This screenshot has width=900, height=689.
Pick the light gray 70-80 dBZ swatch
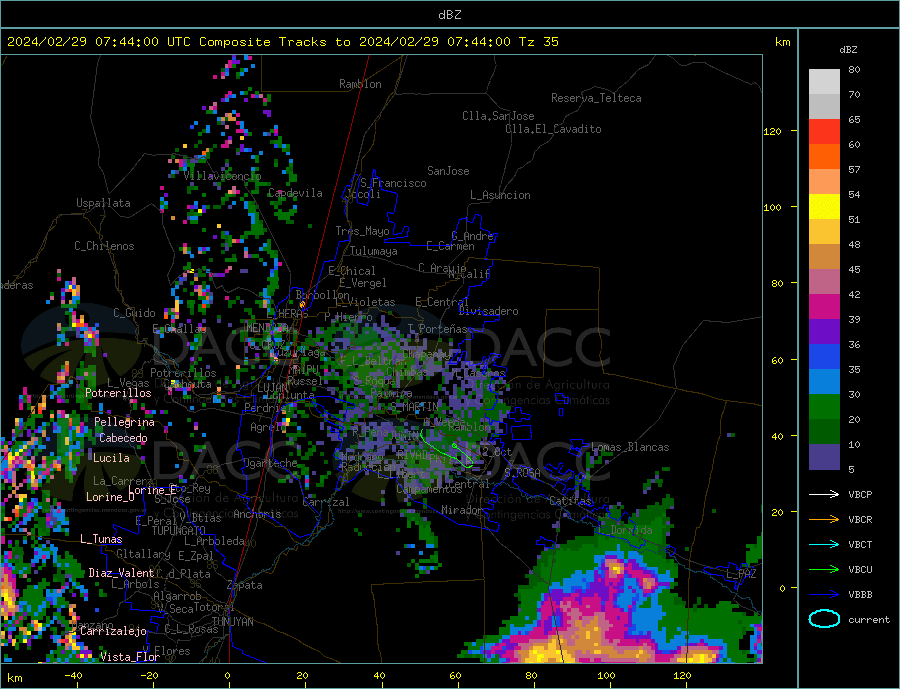click(x=824, y=82)
